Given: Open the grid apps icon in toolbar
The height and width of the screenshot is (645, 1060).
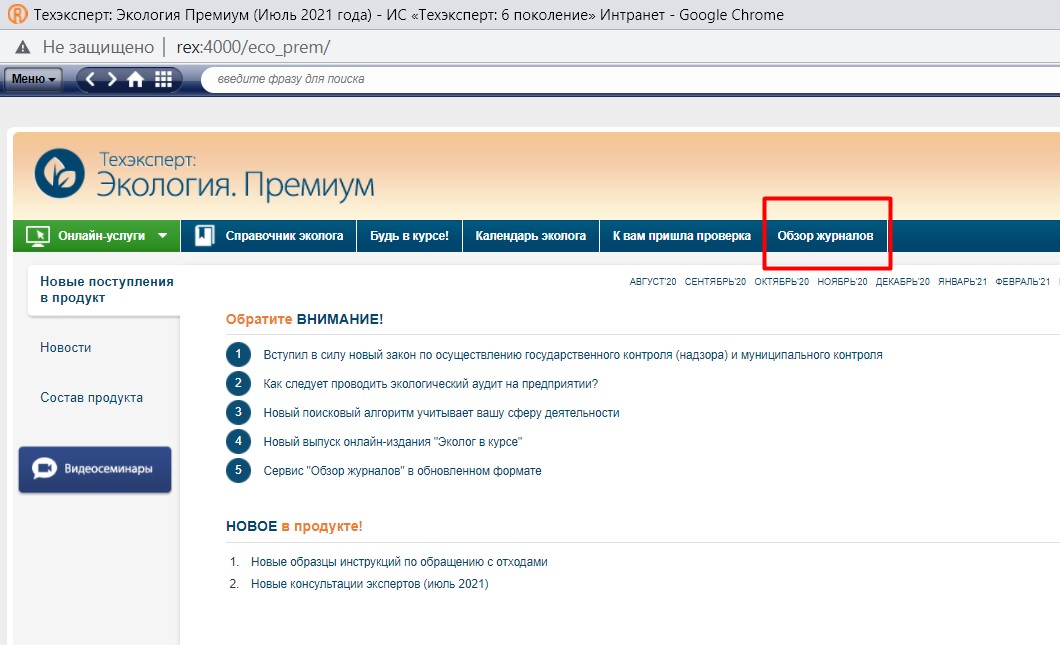Looking at the screenshot, I should pyautogui.click(x=164, y=79).
